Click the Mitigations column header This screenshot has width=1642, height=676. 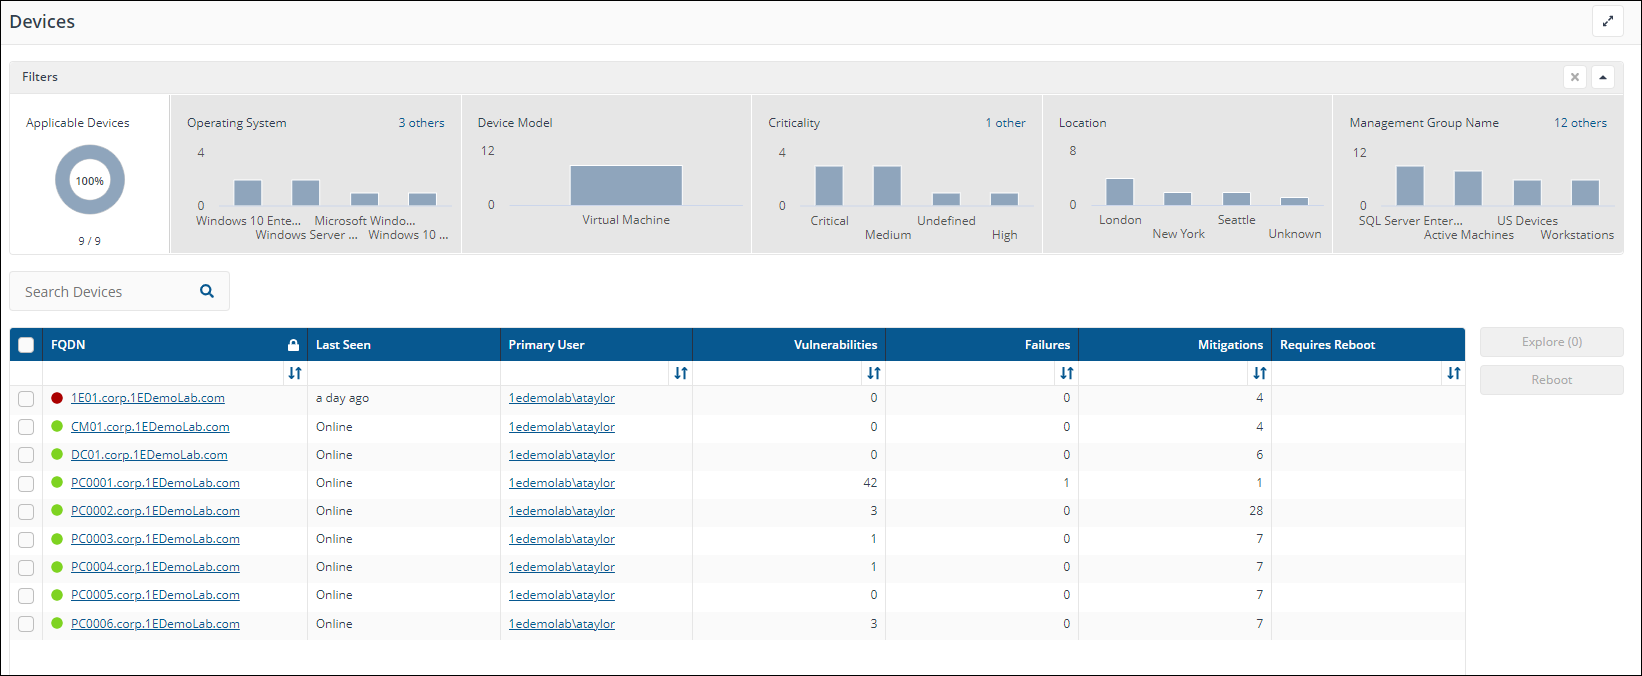point(1230,345)
